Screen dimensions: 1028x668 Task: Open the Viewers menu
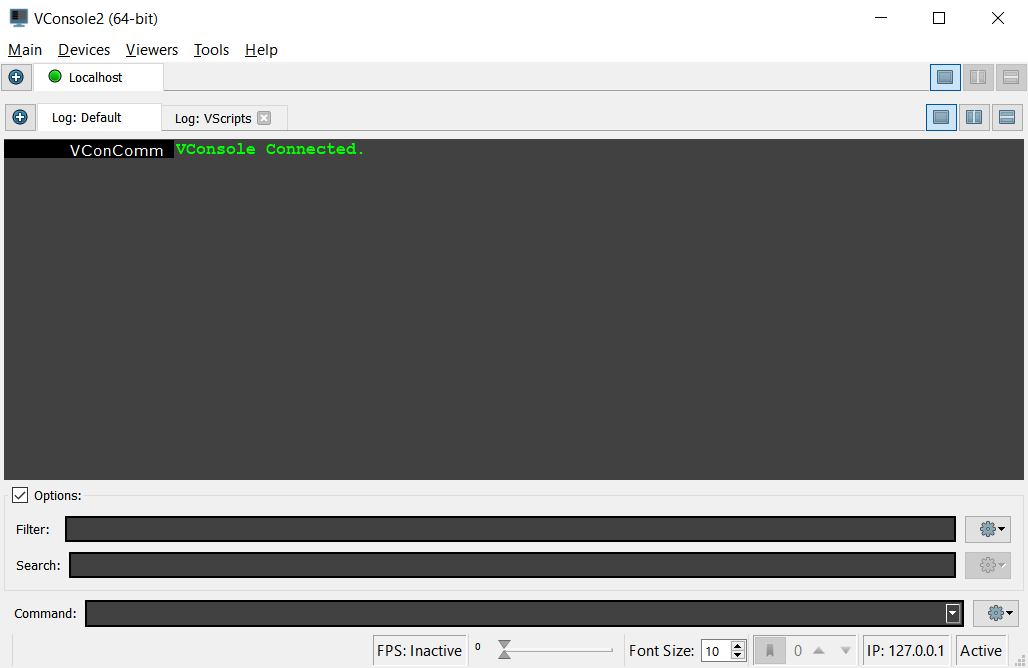151,50
